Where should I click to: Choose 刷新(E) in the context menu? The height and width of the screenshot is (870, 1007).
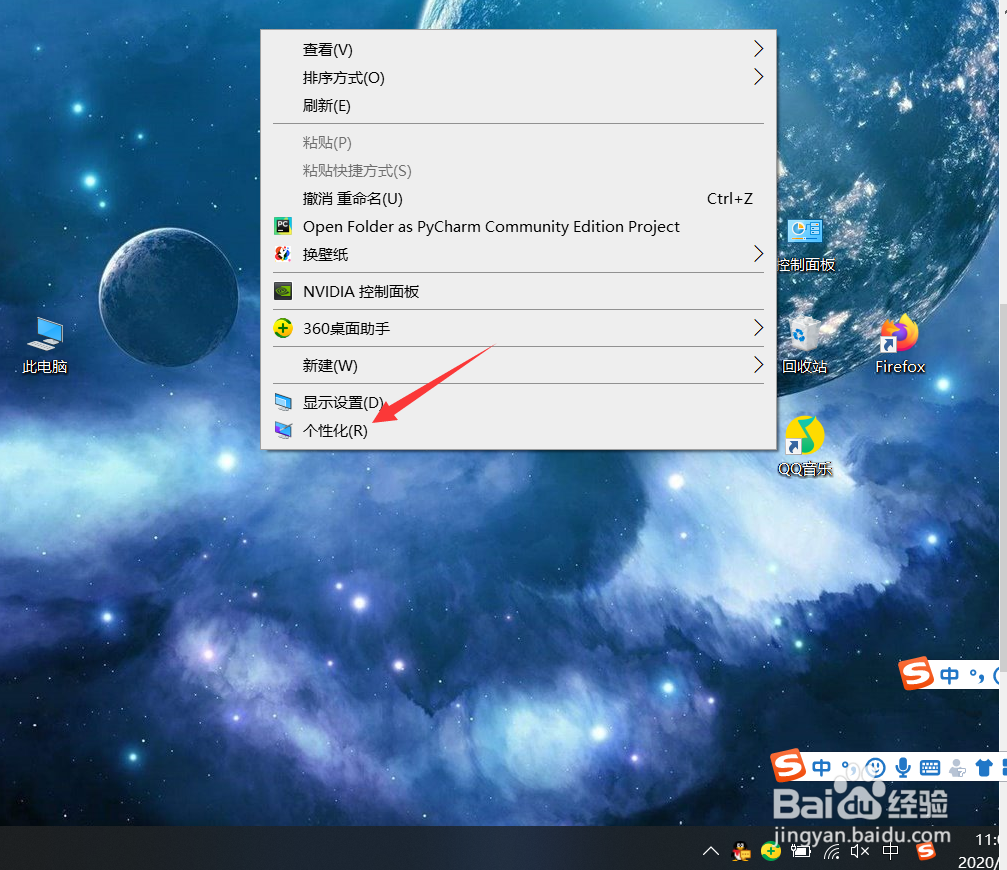(518, 105)
